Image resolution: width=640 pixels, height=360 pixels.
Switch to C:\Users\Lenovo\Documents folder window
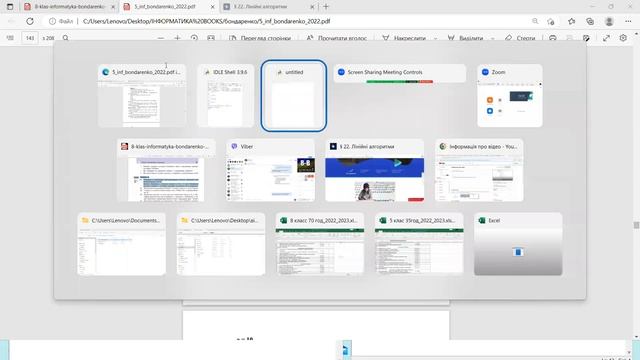point(122,244)
